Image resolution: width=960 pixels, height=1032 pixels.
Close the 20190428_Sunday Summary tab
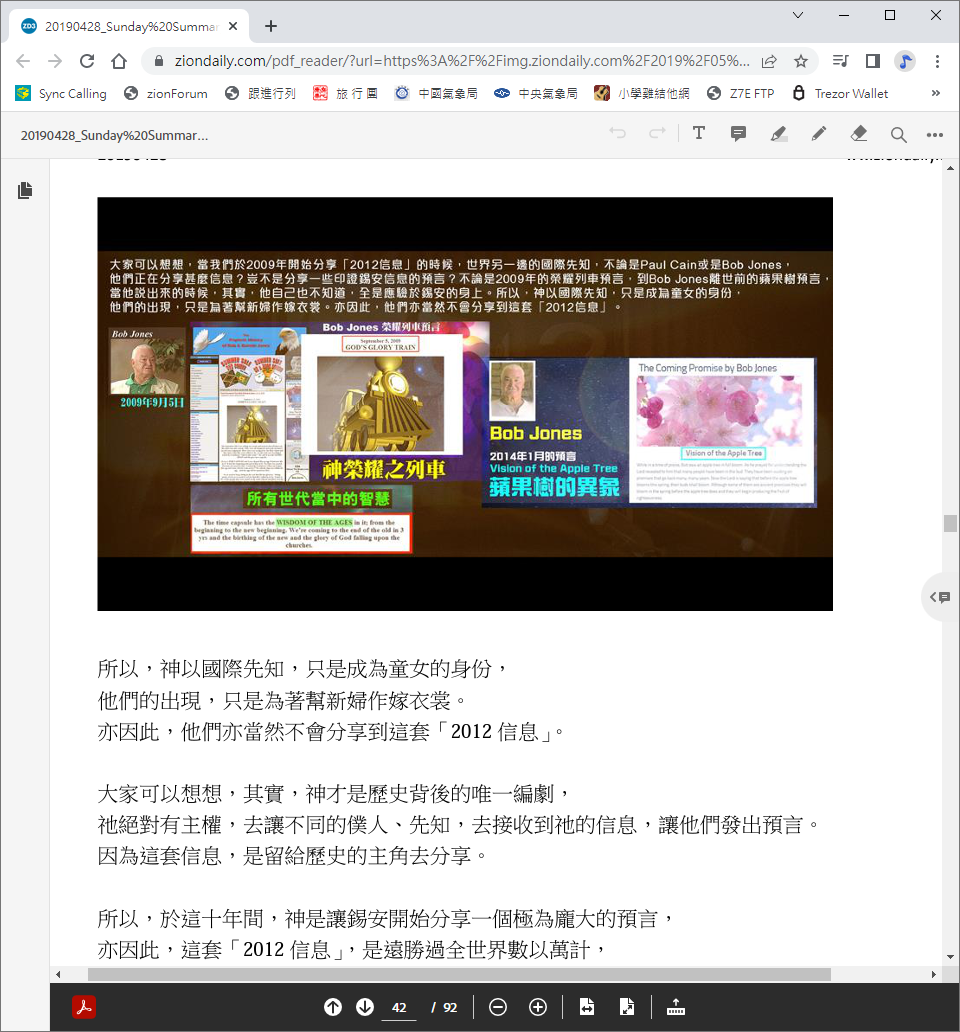point(233,26)
